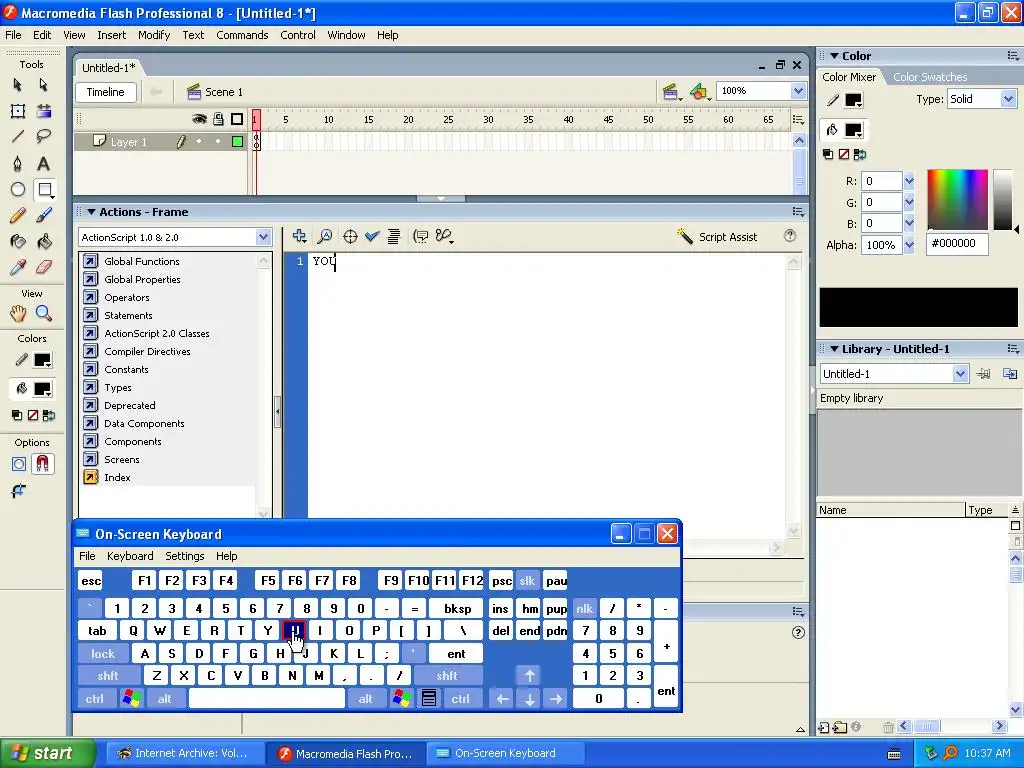Image resolution: width=1024 pixels, height=768 pixels.
Task: Show code hint
Action: [x=421, y=236]
